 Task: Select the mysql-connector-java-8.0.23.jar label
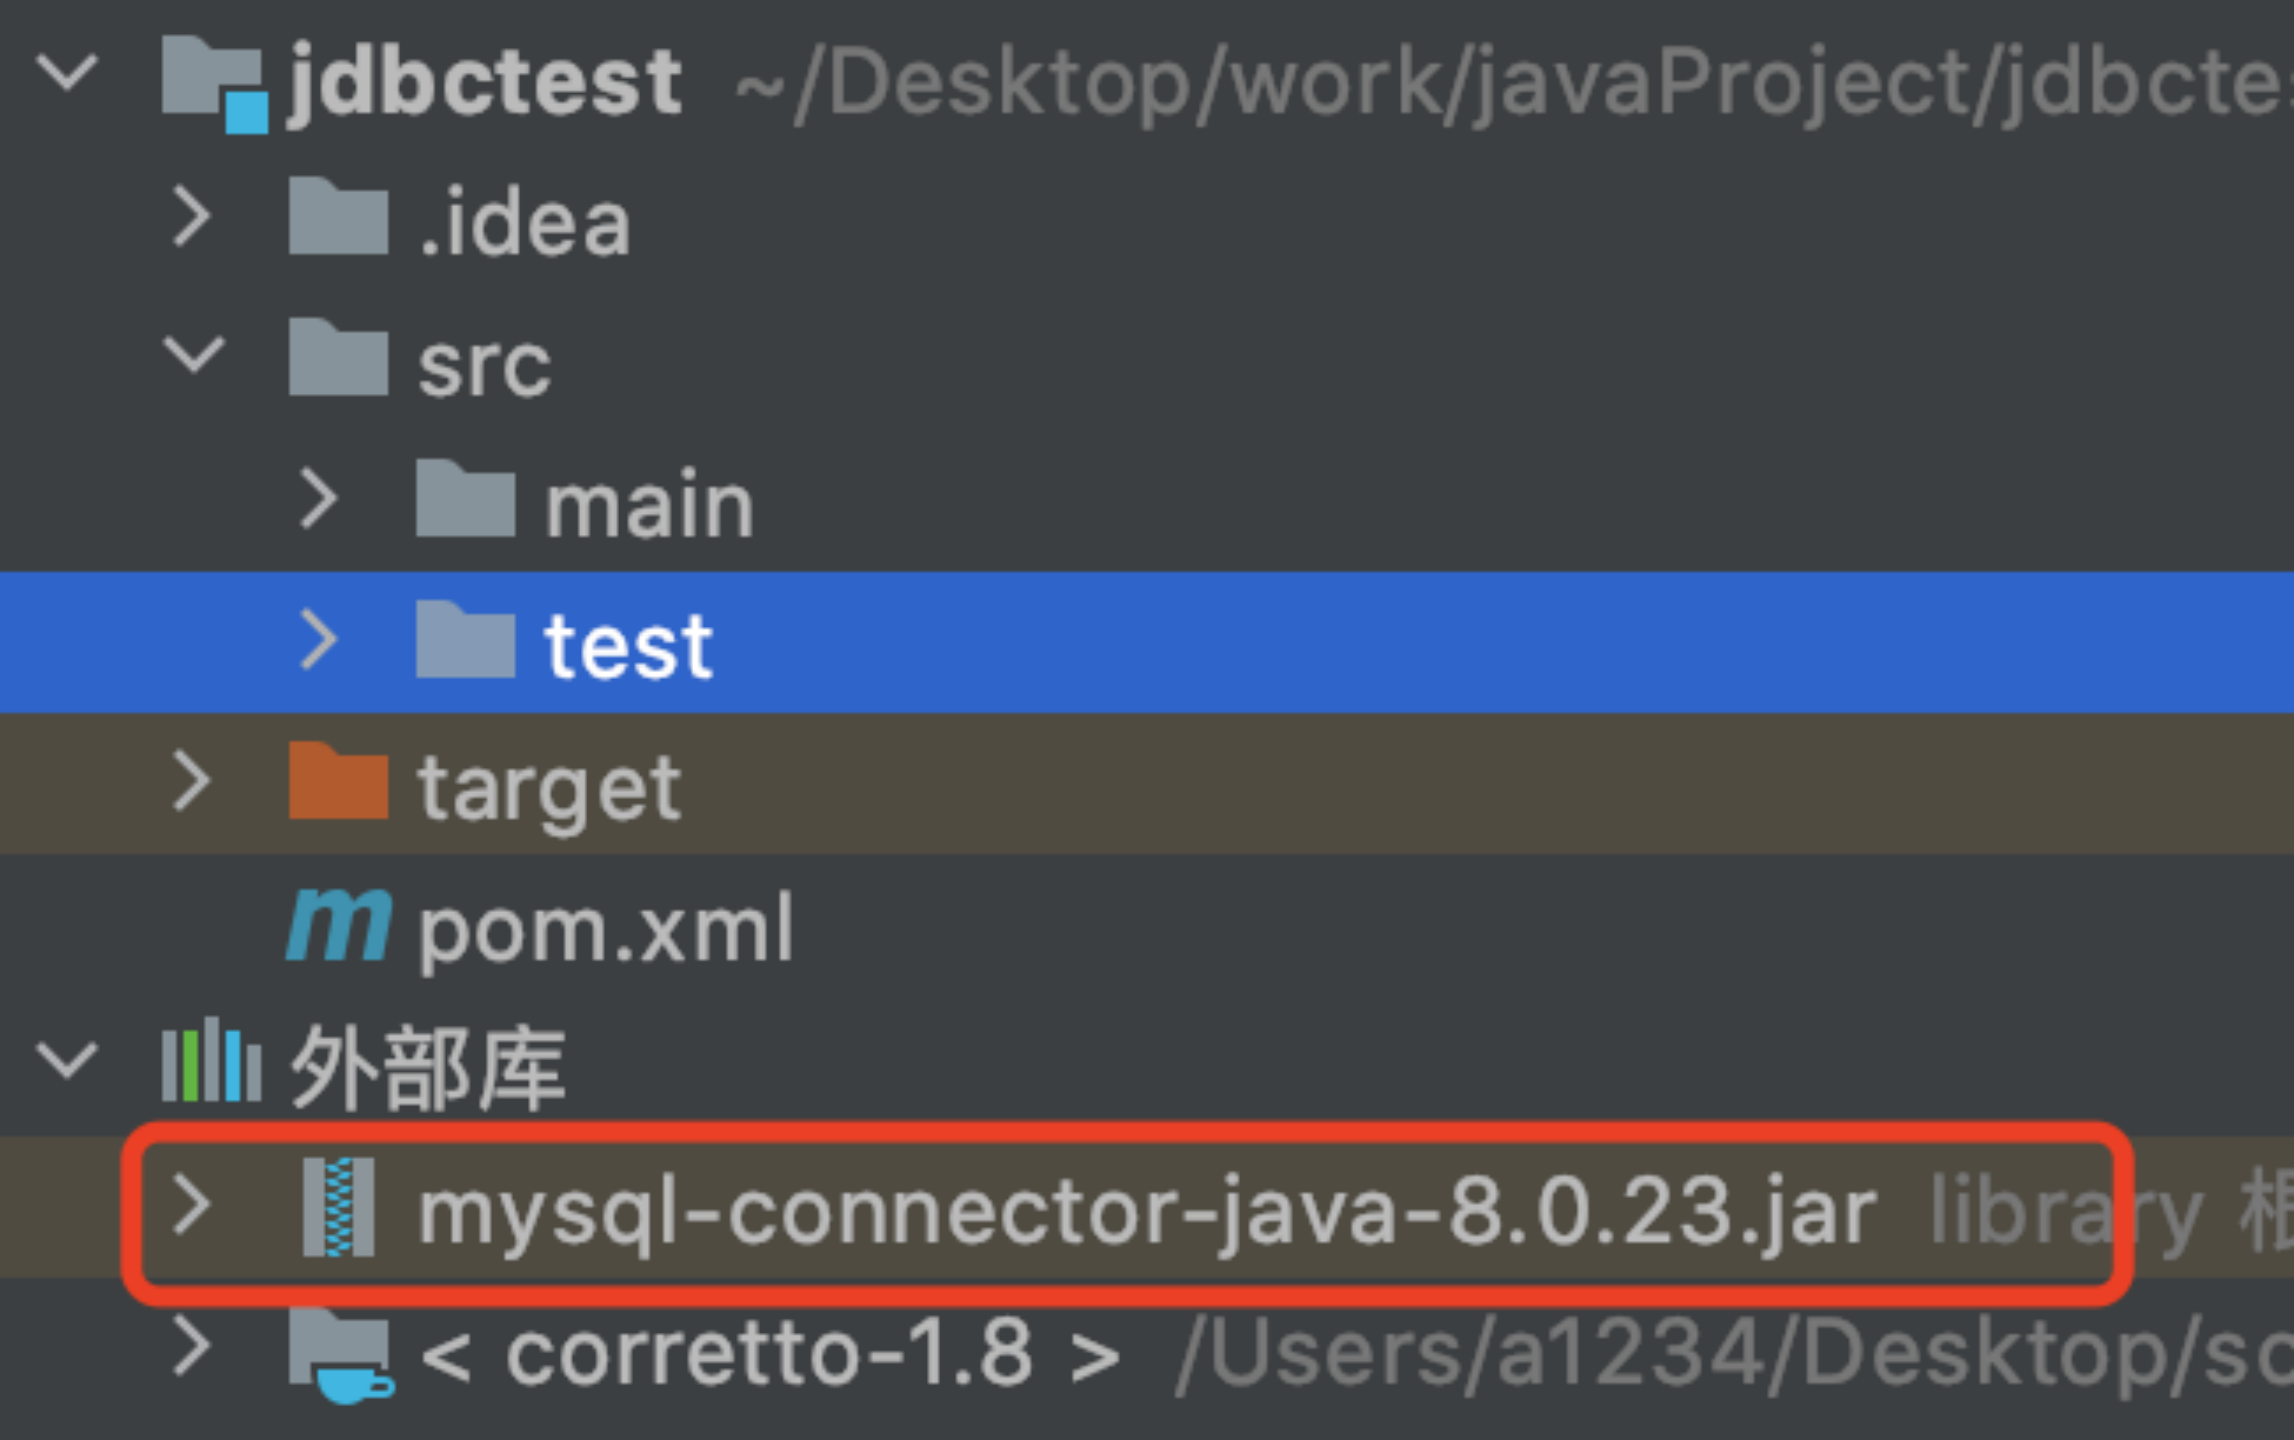click(x=1145, y=1212)
